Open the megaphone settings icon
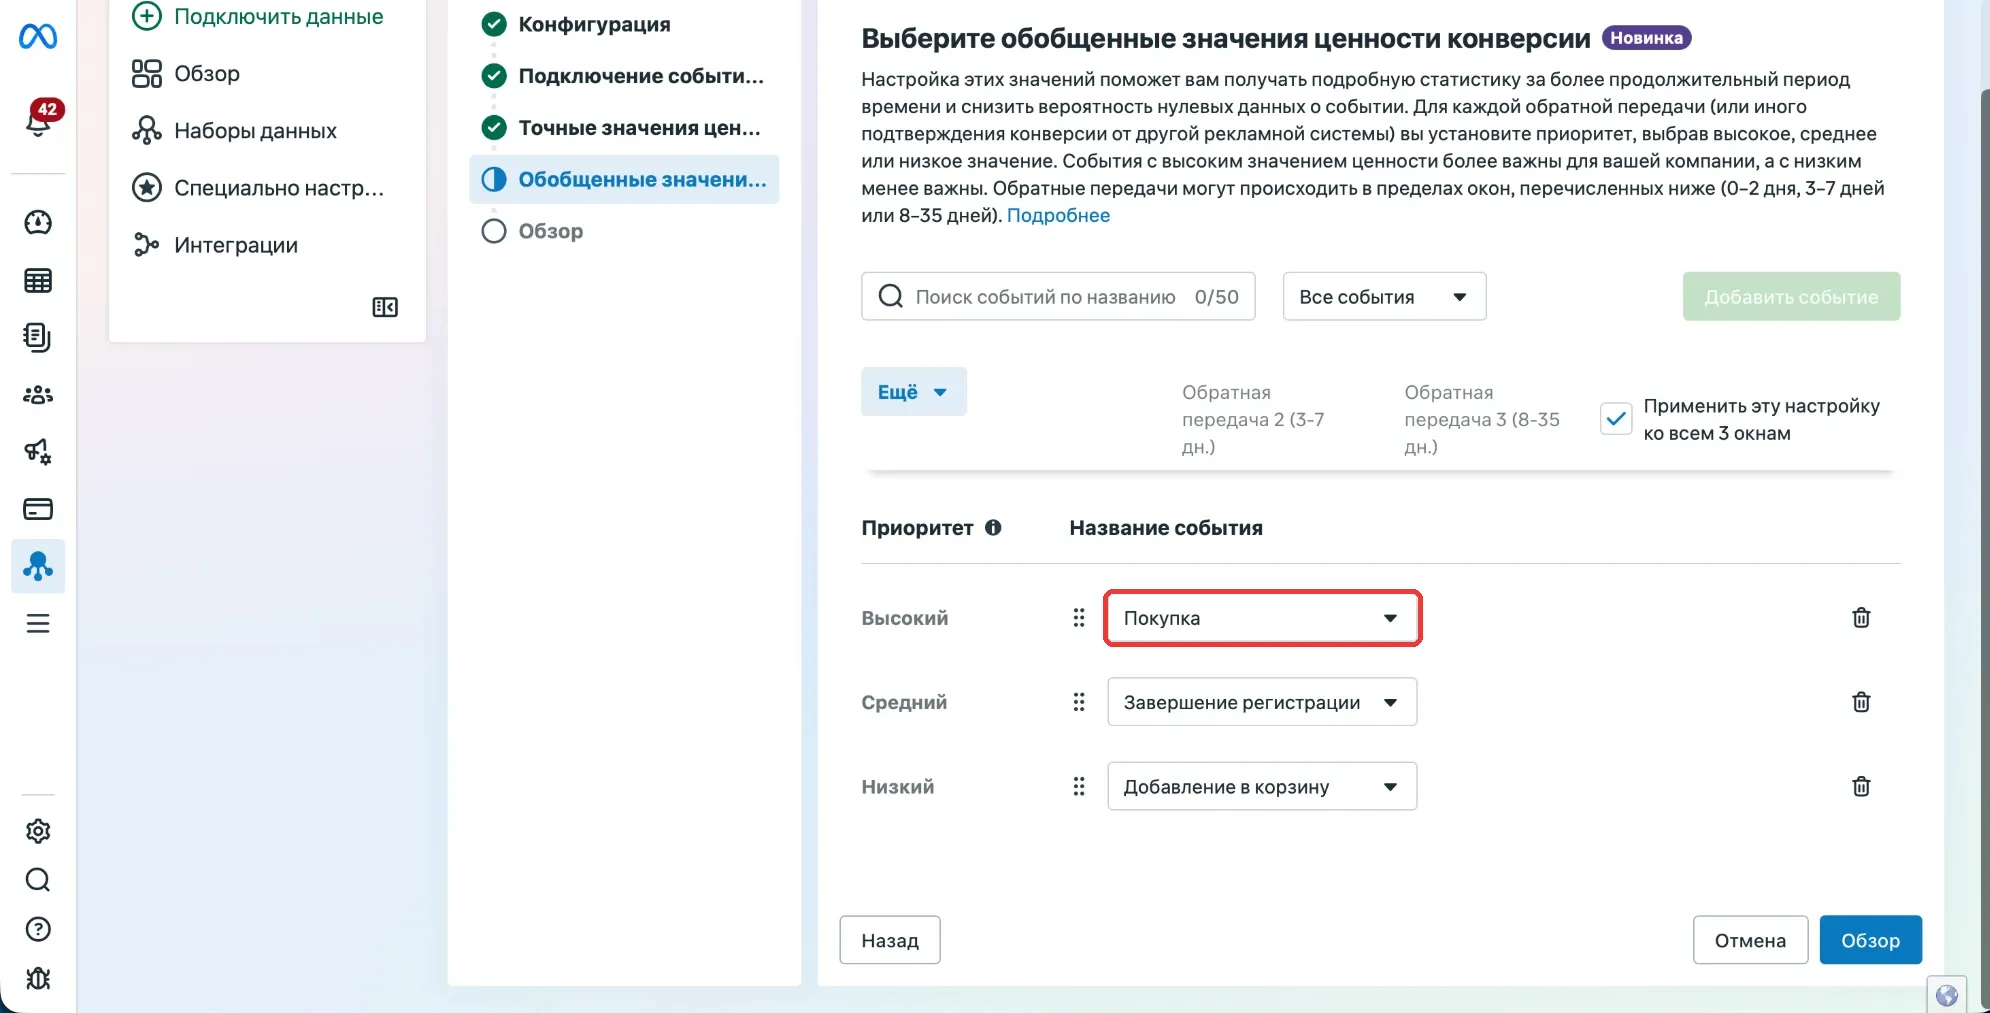 coord(38,452)
